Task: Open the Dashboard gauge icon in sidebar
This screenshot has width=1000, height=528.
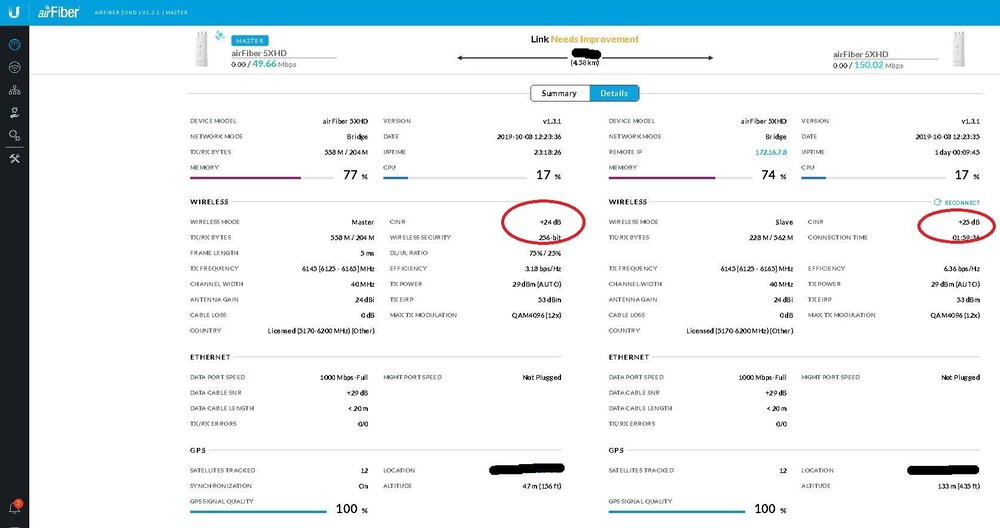Action: (14, 45)
